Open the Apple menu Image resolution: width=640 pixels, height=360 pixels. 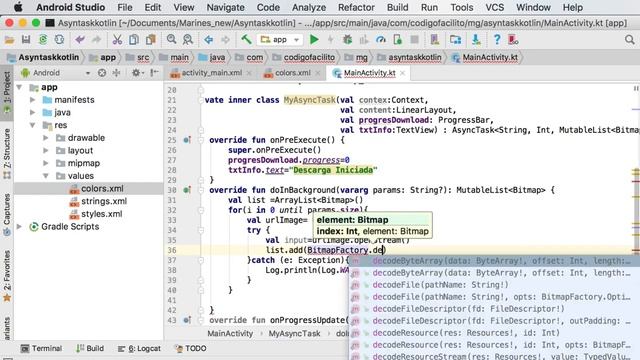pos(18,7)
